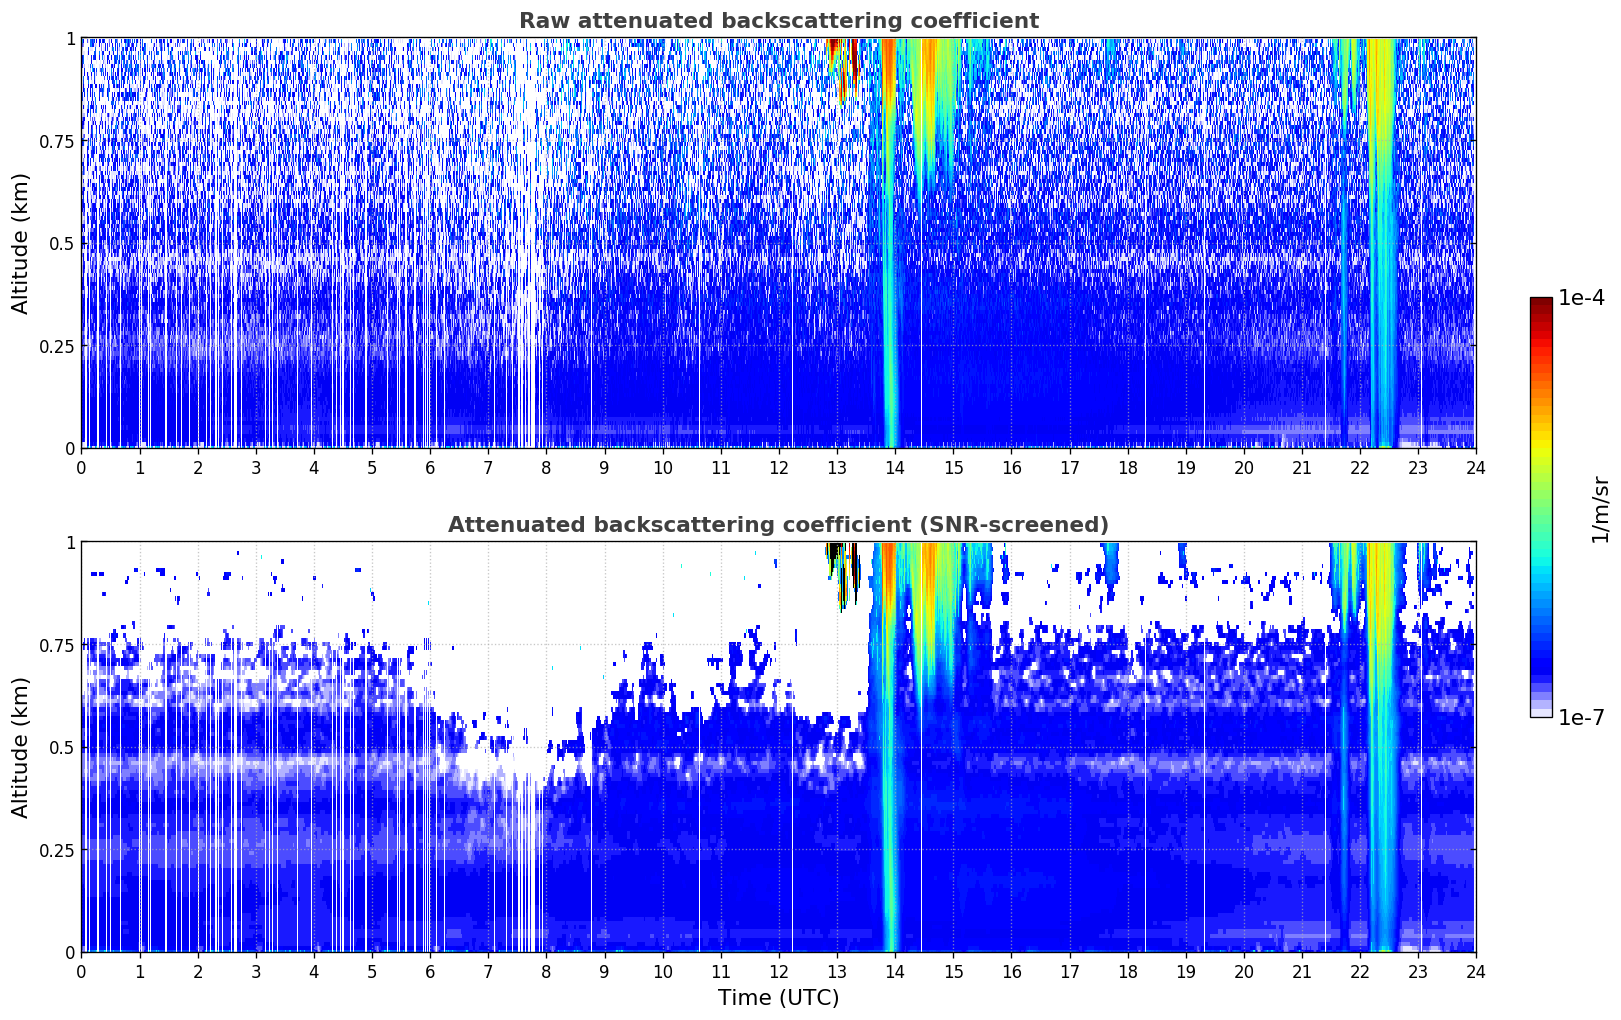Click the raw attenuated backscattering heatmap
Image resolution: width=1621 pixels, height=1020 pixels.
click(778, 243)
